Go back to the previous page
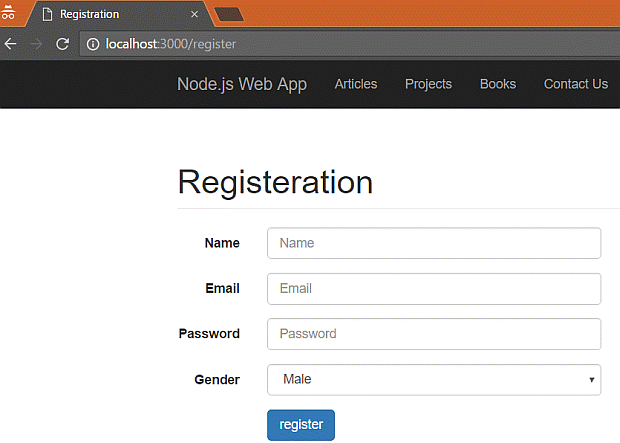The height and width of the screenshot is (443, 620). click(11, 44)
